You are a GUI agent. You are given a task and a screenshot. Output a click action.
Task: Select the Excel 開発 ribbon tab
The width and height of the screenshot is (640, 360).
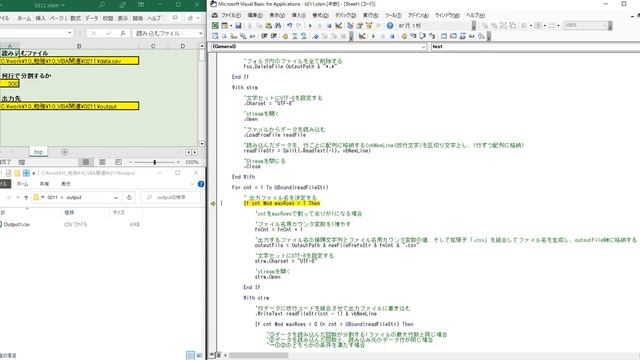[138, 18]
